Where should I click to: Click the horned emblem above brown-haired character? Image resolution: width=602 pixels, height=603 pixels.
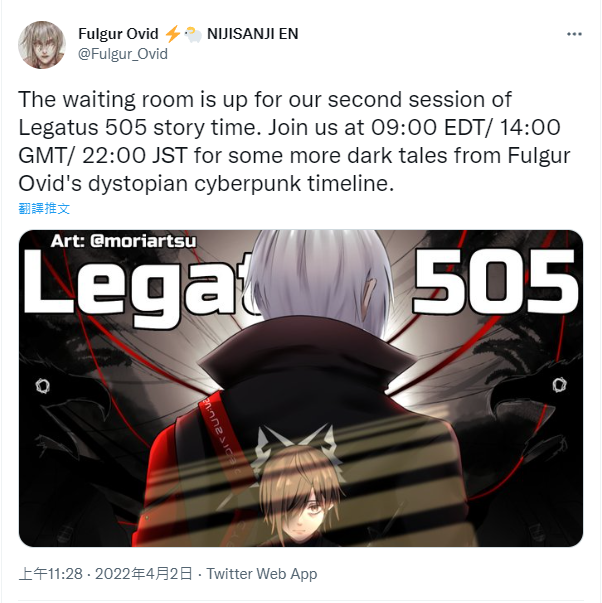coord(295,442)
